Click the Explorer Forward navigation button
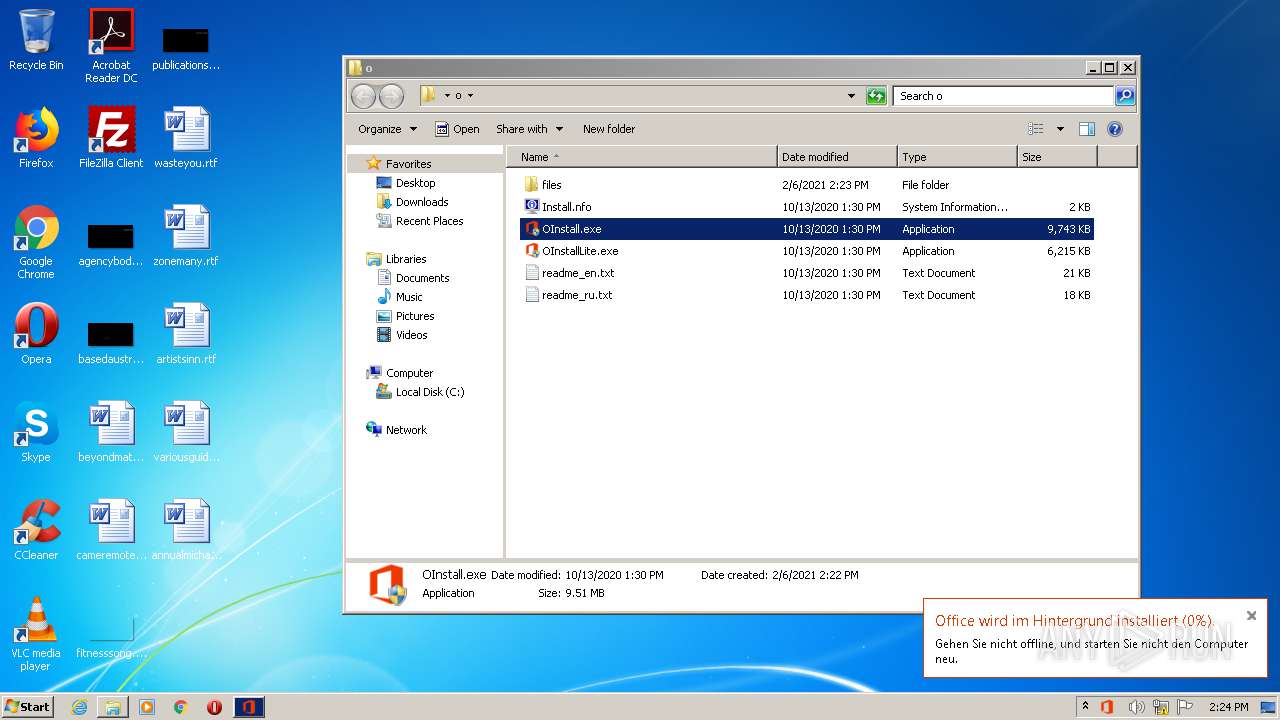The height and width of the screenshot is (720, 1280). 391,96
